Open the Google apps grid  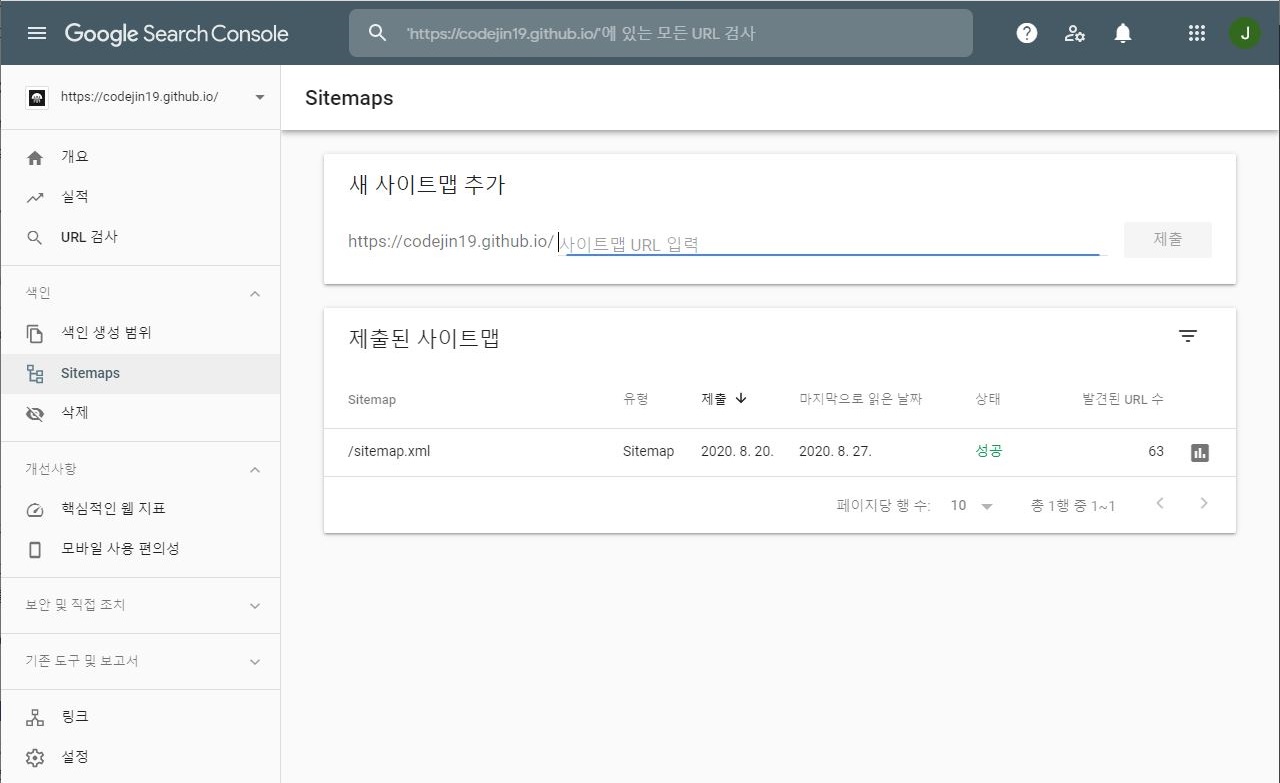[x=1197, y=33]
